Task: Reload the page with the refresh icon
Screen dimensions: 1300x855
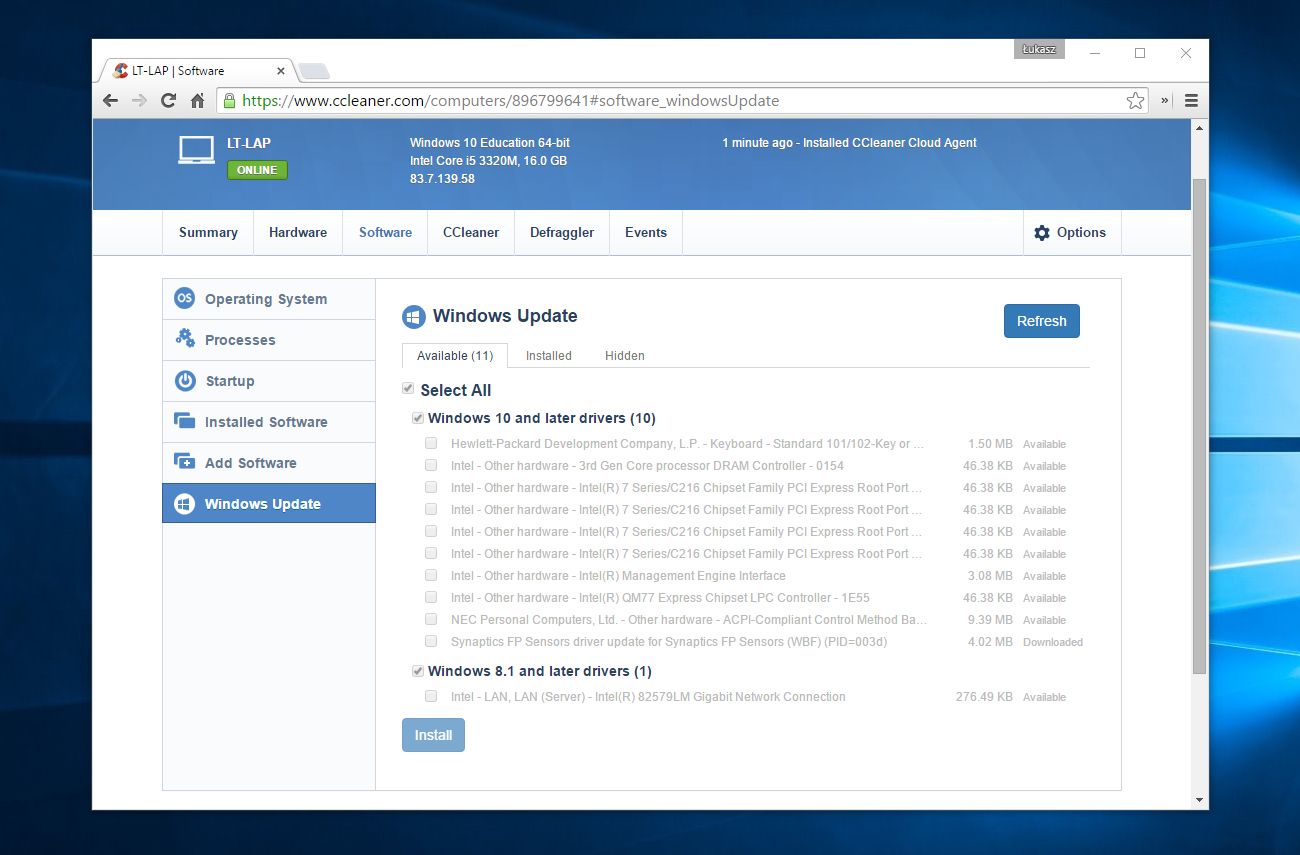Action: 168,100
